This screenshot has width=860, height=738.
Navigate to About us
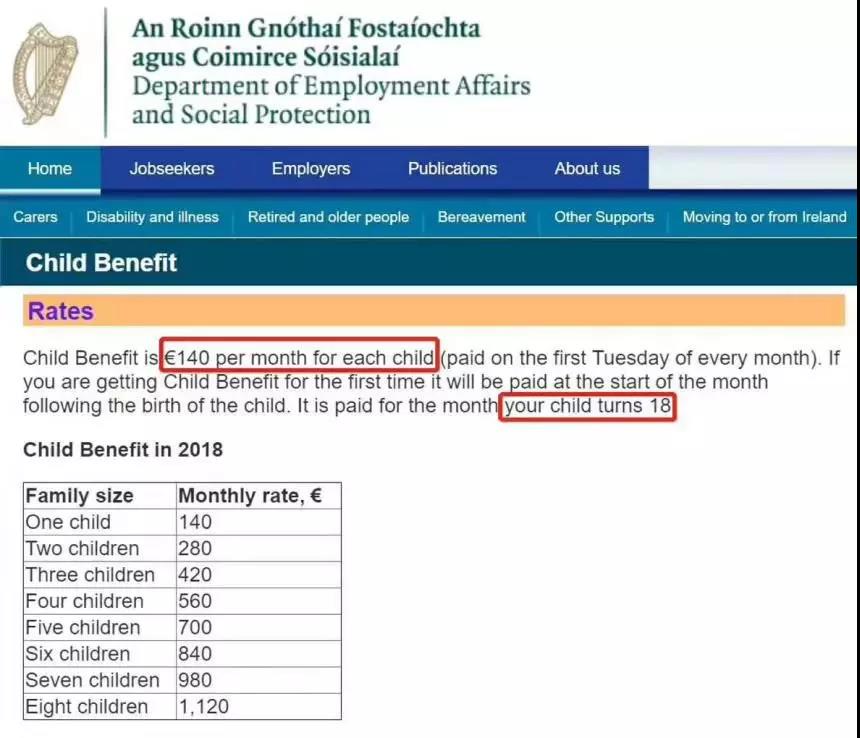point(587,169)
